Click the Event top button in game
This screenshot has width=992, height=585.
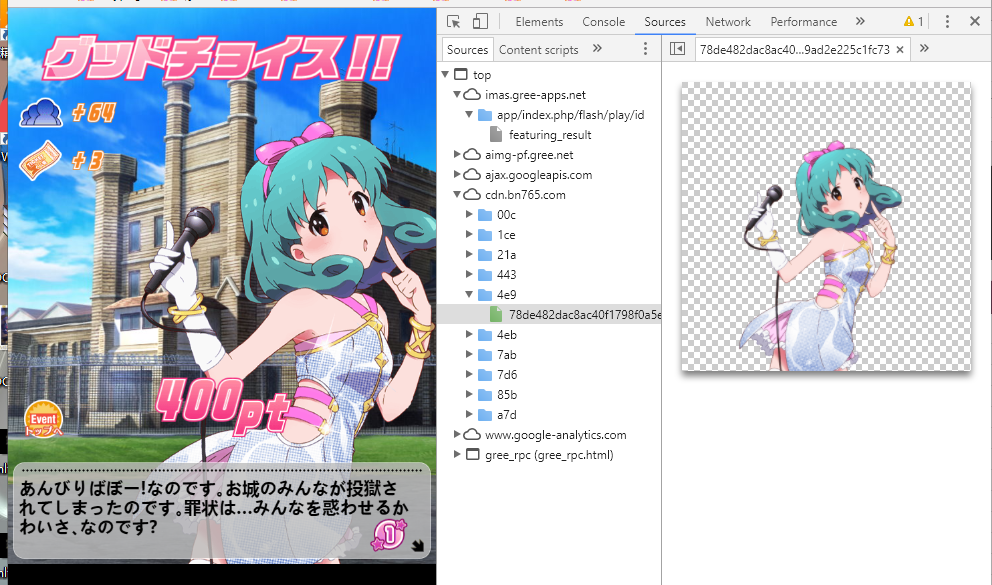pyautogui.click(x=44, y=419)
